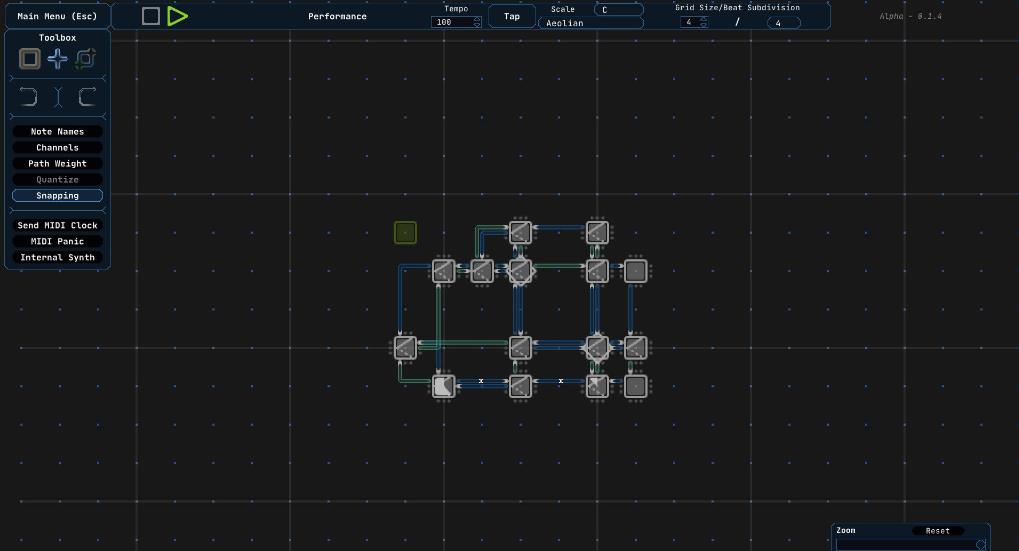This screenshot has width=1019, height=551.
Task: Toggle the Channels display option
Action: pos(57,148)
